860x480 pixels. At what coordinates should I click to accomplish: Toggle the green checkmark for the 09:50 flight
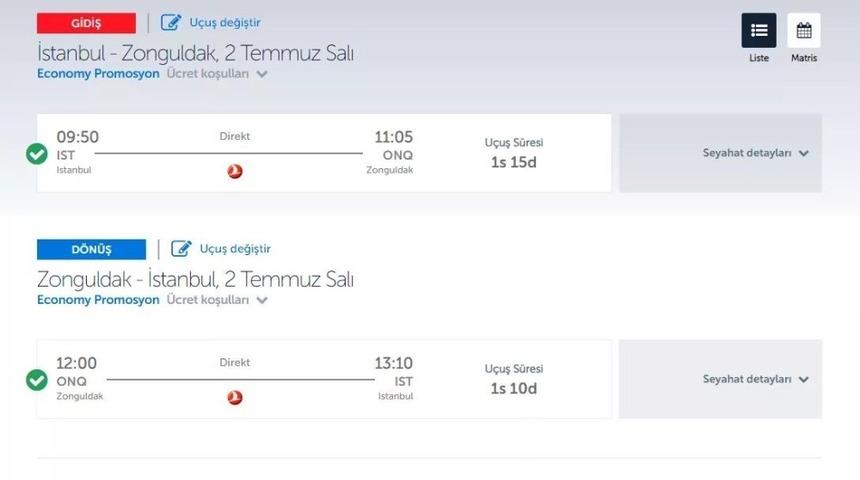(37, 153)
